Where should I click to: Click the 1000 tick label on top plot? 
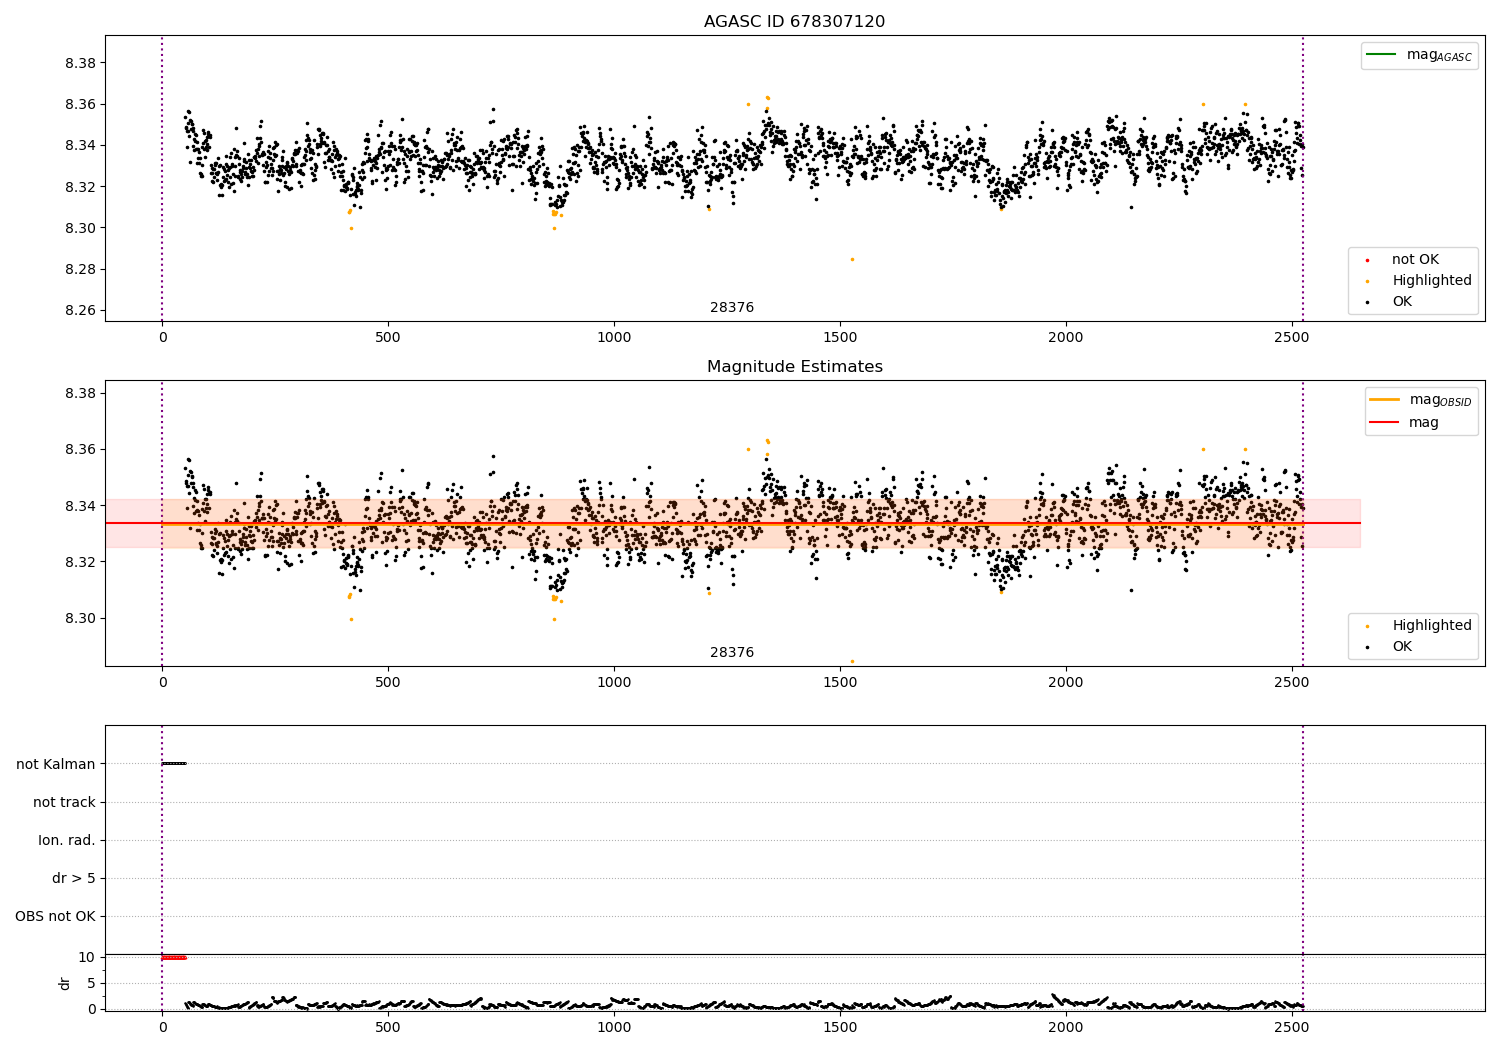[x=614, y=337]
